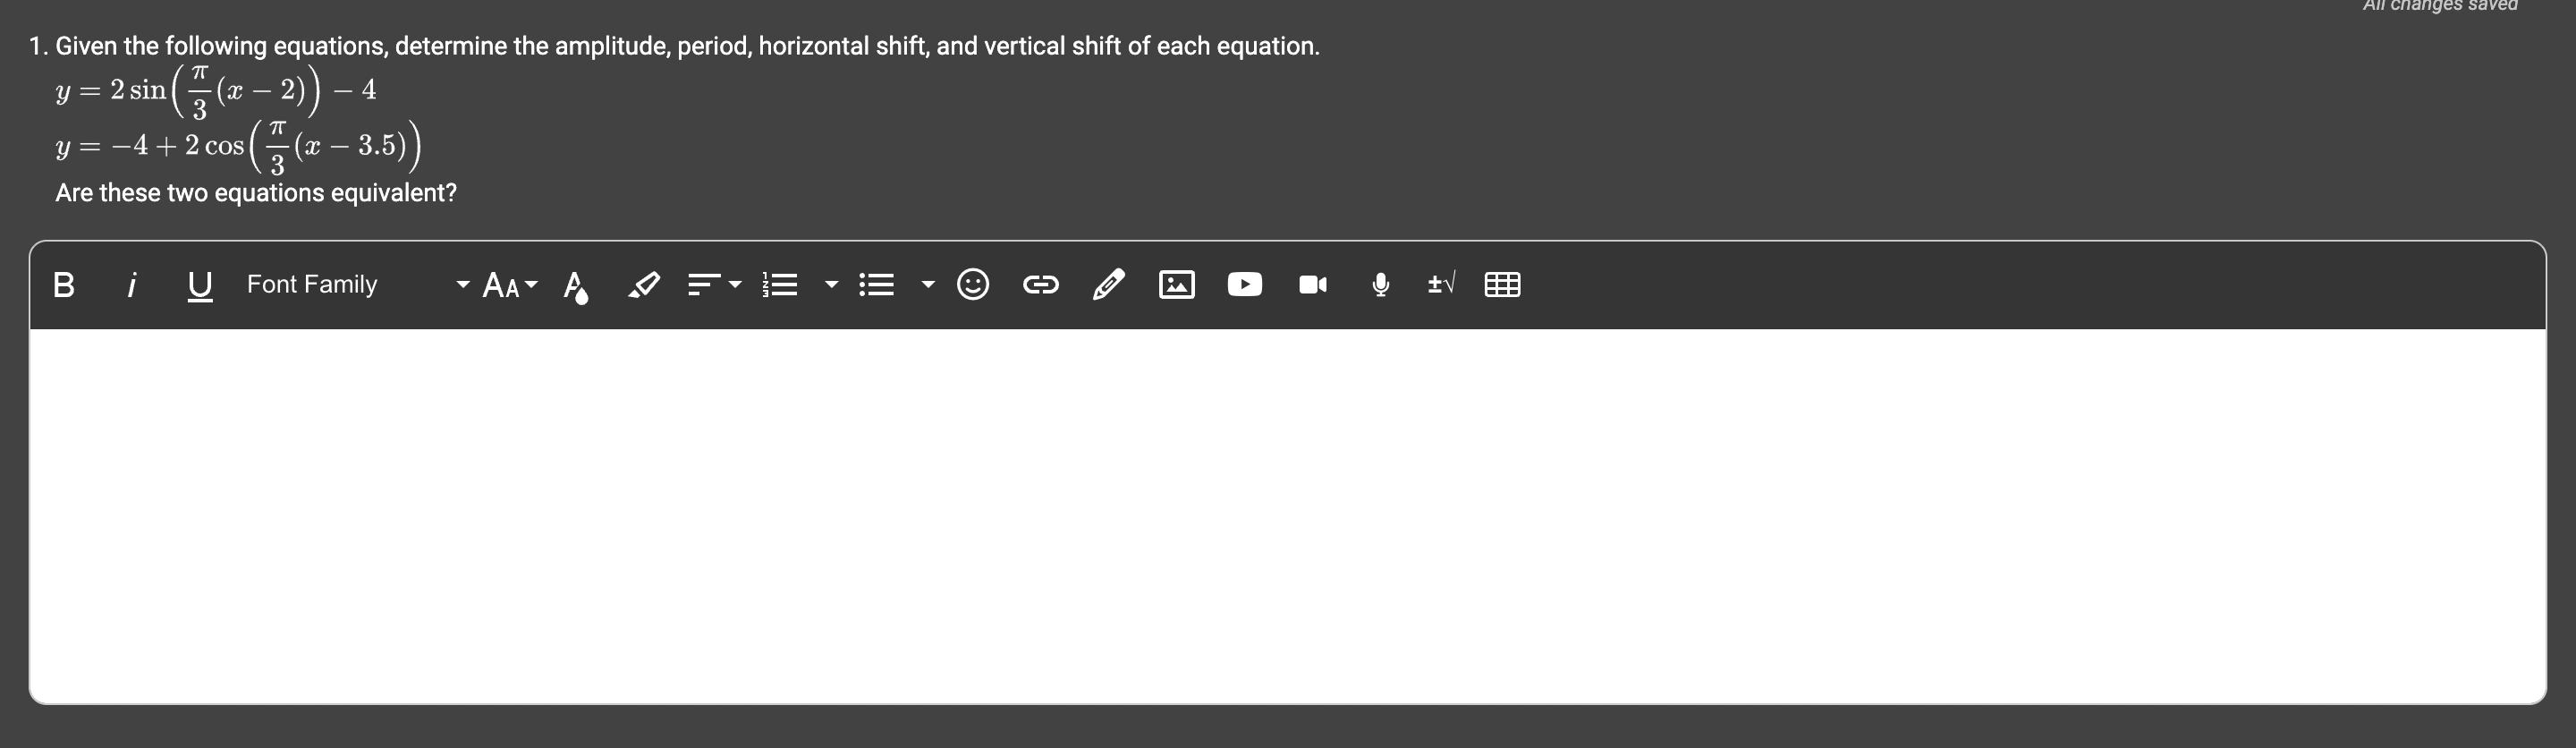Image resolution: width=2576 pixels, height=748 pixels.
Task: Insert a hyperlink
Action: pos(1040,285)
